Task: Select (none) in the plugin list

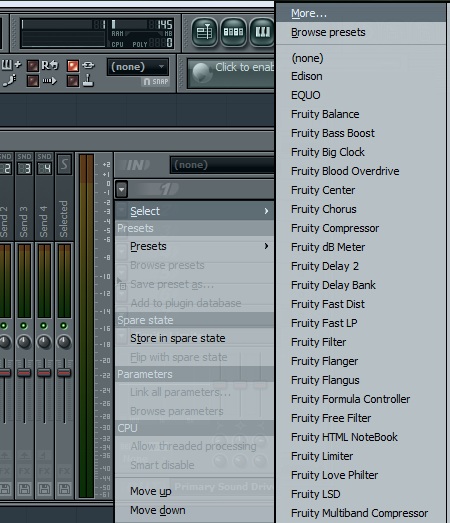Action: tap(361, 58)
